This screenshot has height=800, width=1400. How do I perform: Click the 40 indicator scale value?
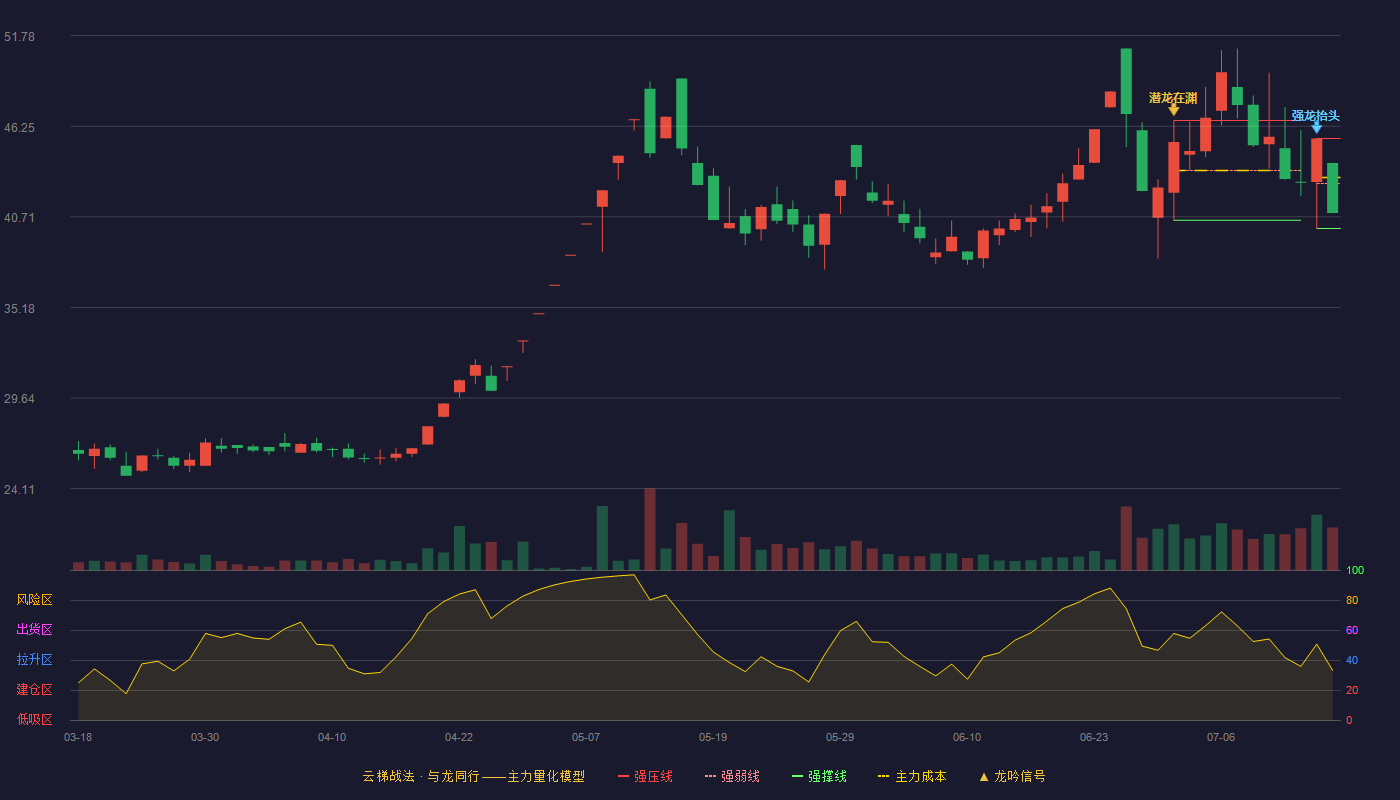[1352, 661]
